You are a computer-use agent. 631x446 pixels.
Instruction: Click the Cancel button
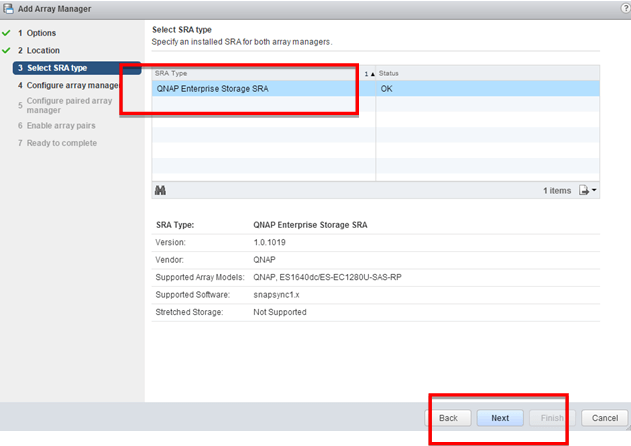(x=604, y=418)
